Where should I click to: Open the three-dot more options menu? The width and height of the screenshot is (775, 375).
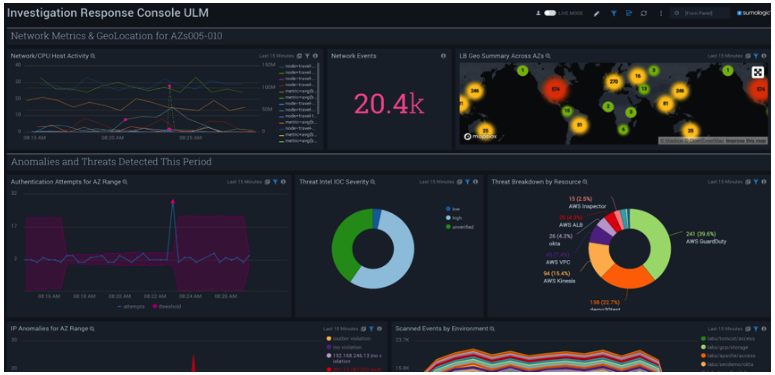click(661, 13)
